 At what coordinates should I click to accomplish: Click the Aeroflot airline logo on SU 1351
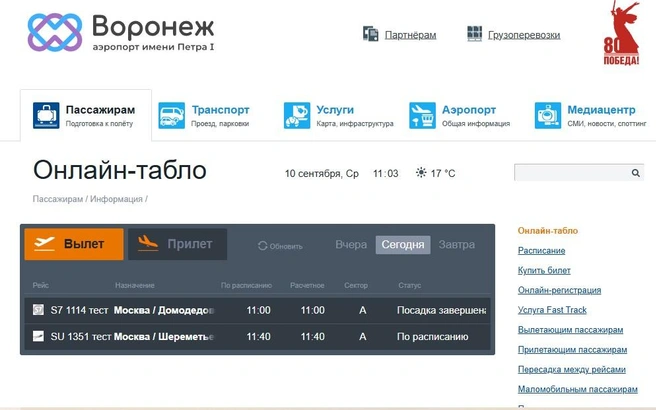[38, 336]
